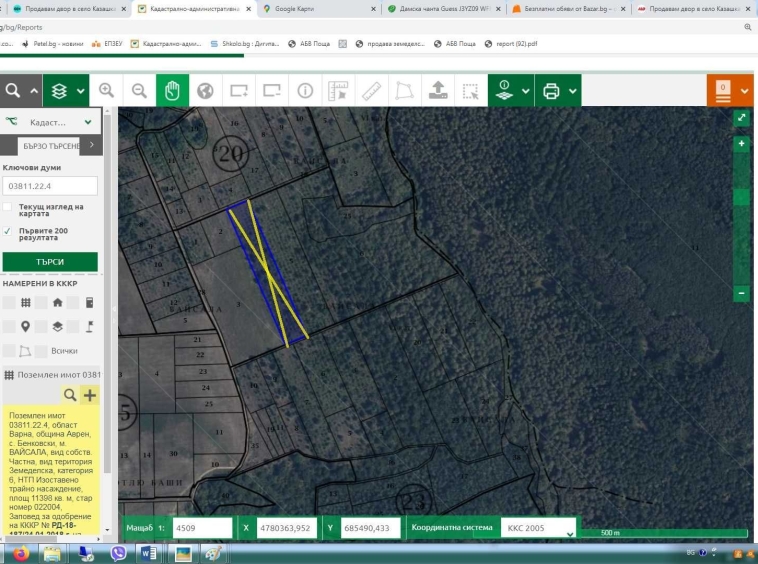
Task: Select the measure area polygon tool
Action: (404, 90)
